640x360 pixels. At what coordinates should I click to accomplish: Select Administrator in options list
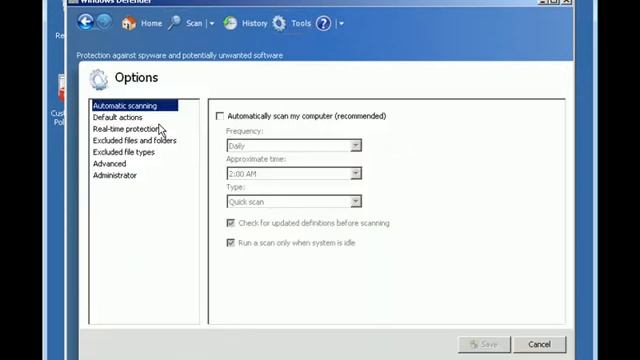[115, 176]
